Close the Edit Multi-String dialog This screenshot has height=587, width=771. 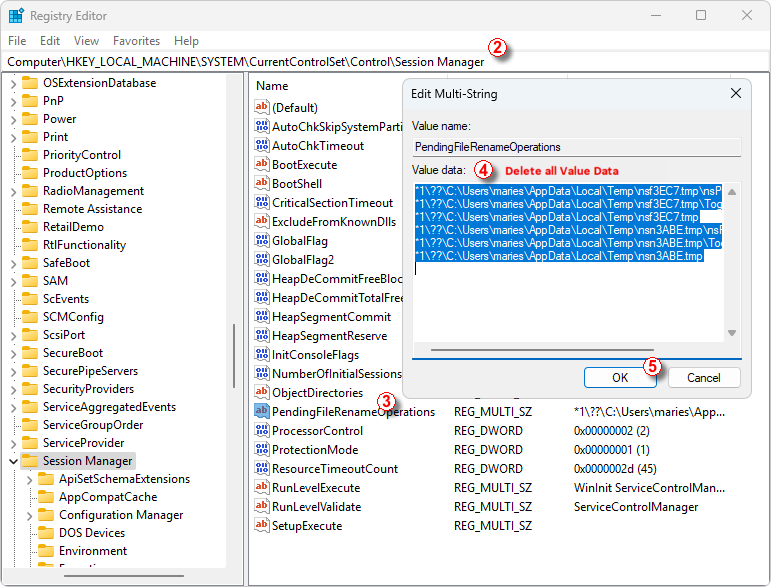[736, 93]
